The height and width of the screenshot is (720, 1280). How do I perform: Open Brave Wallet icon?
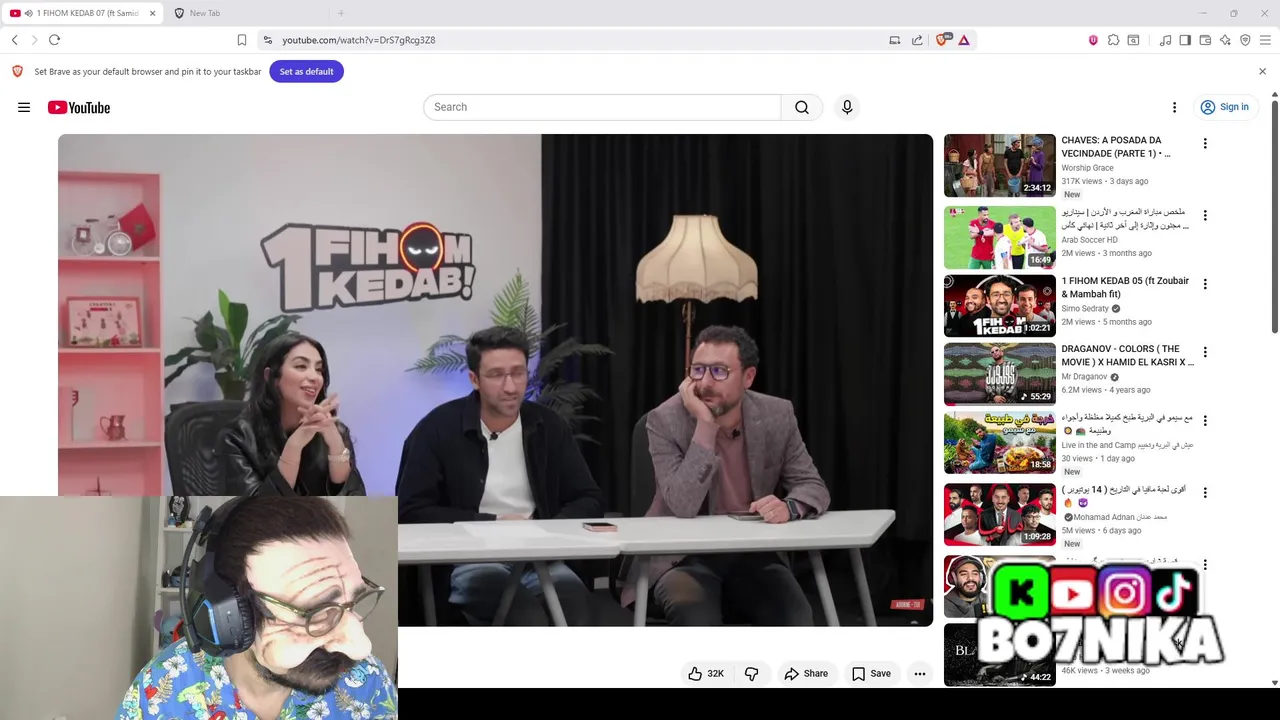(x=1205, y=40)
